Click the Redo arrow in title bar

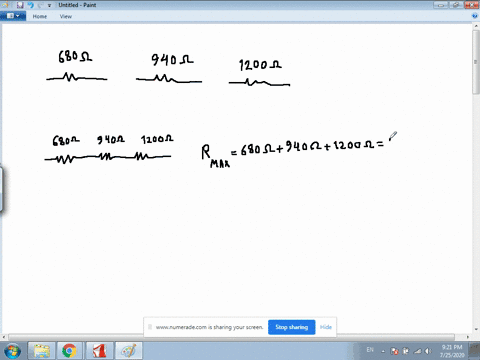pos(41,5)
